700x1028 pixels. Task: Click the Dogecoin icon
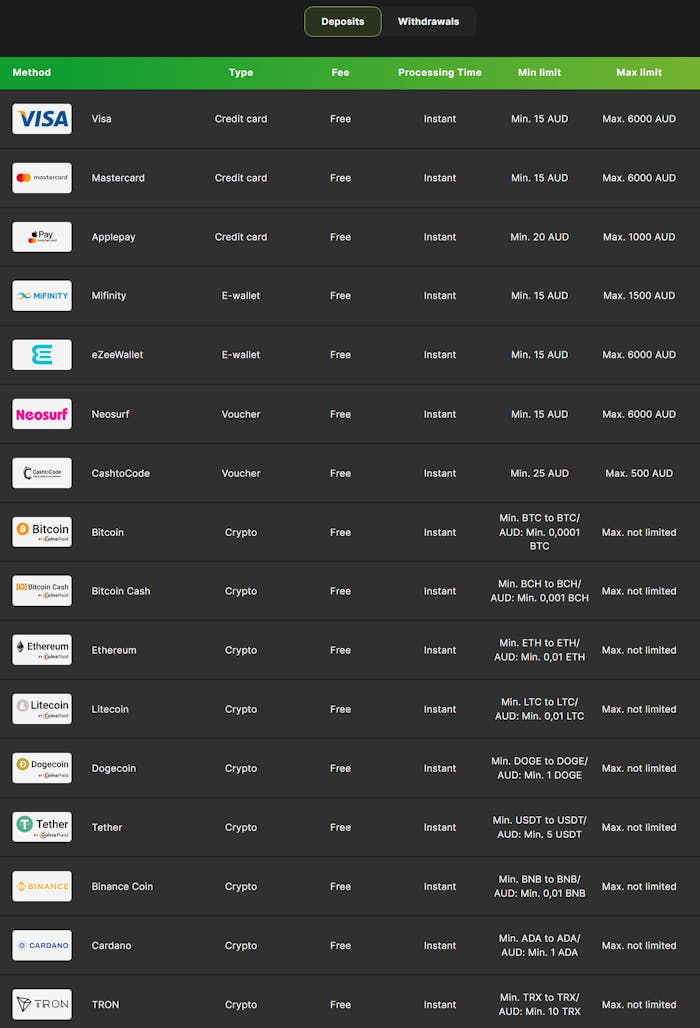tap(41, 767)
